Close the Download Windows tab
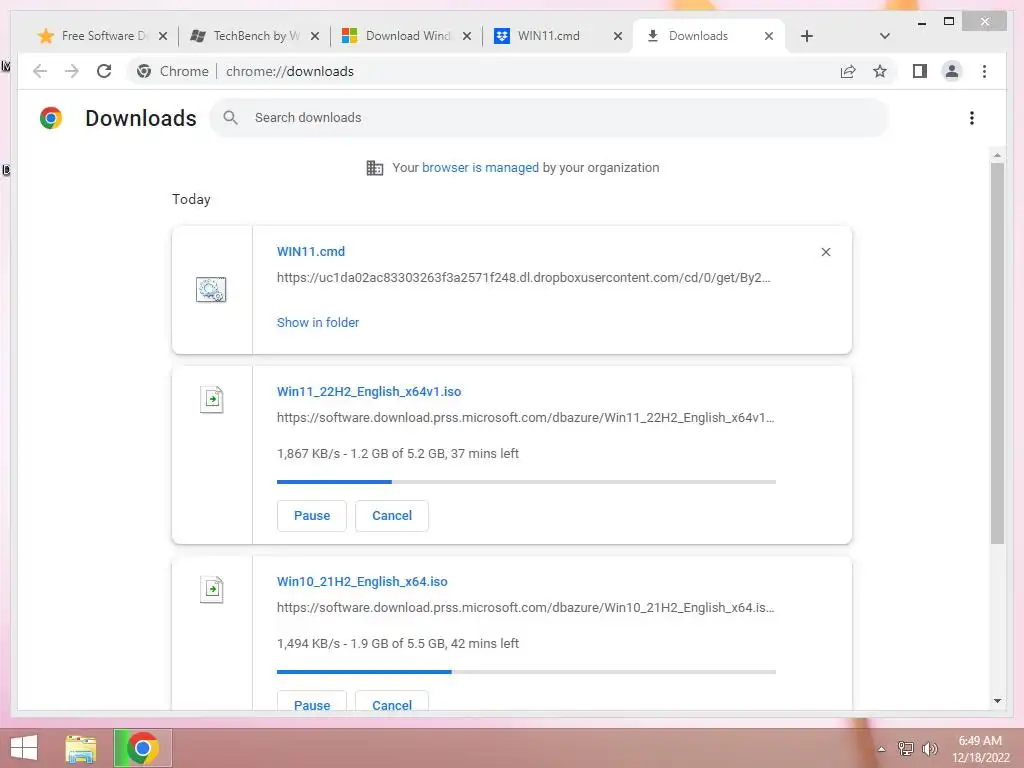 tap(466, 36)
